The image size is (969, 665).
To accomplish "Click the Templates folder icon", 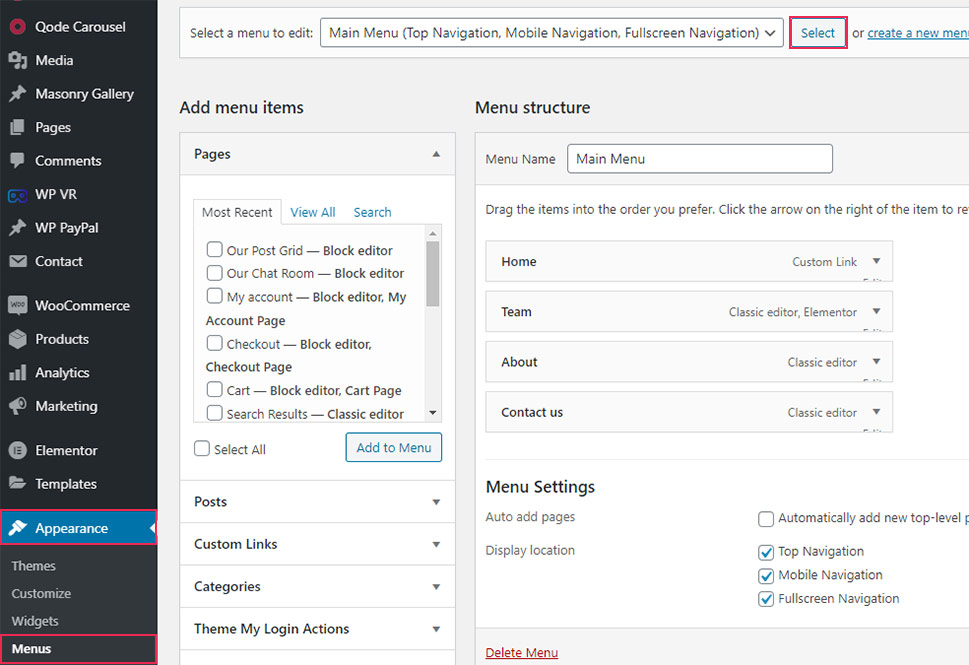I will (18, 483).
